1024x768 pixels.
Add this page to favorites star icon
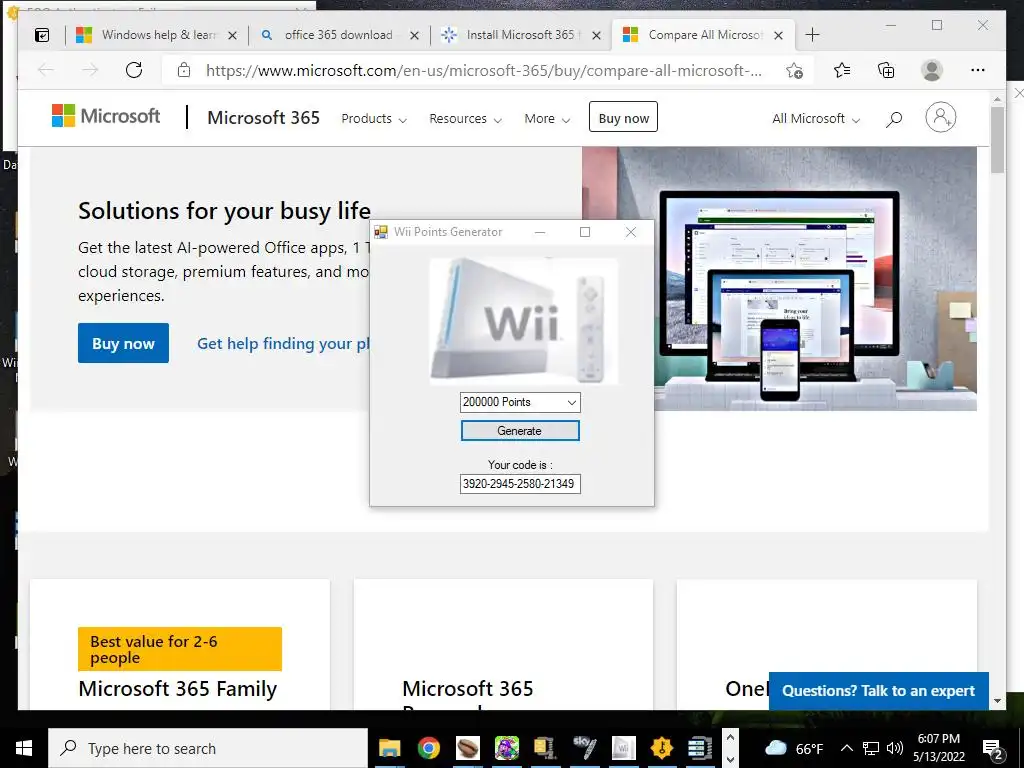pyautogui.click(x=794, y=71)
